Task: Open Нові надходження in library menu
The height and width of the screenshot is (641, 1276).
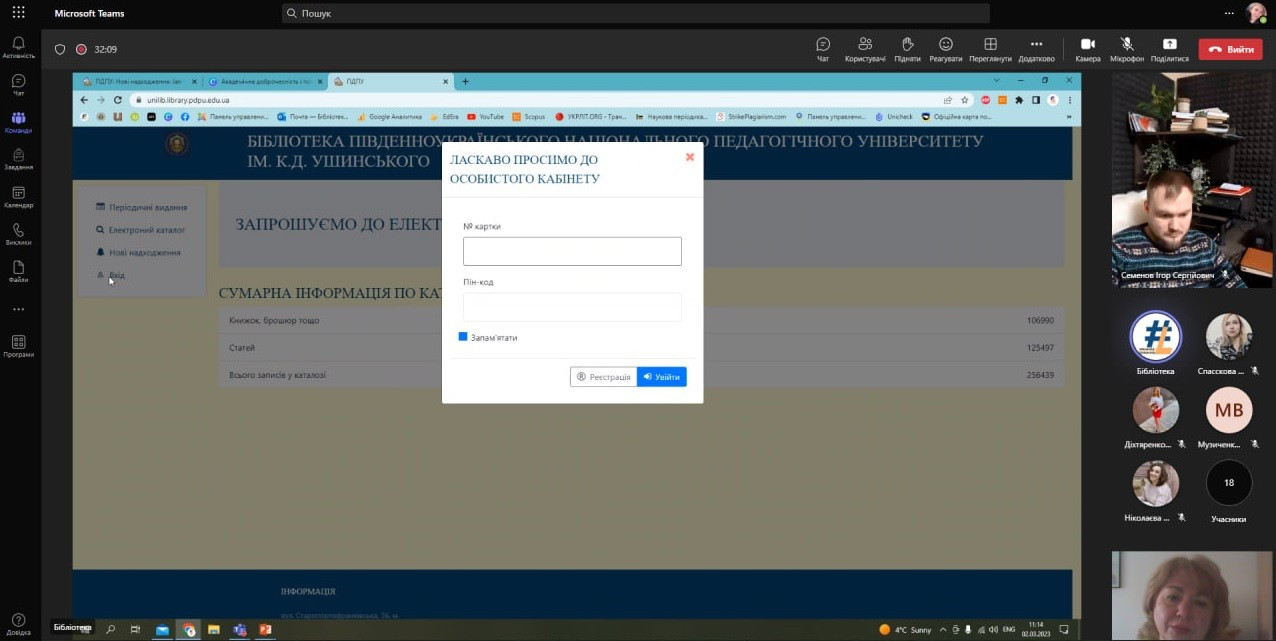Action: tap(138, 252)
